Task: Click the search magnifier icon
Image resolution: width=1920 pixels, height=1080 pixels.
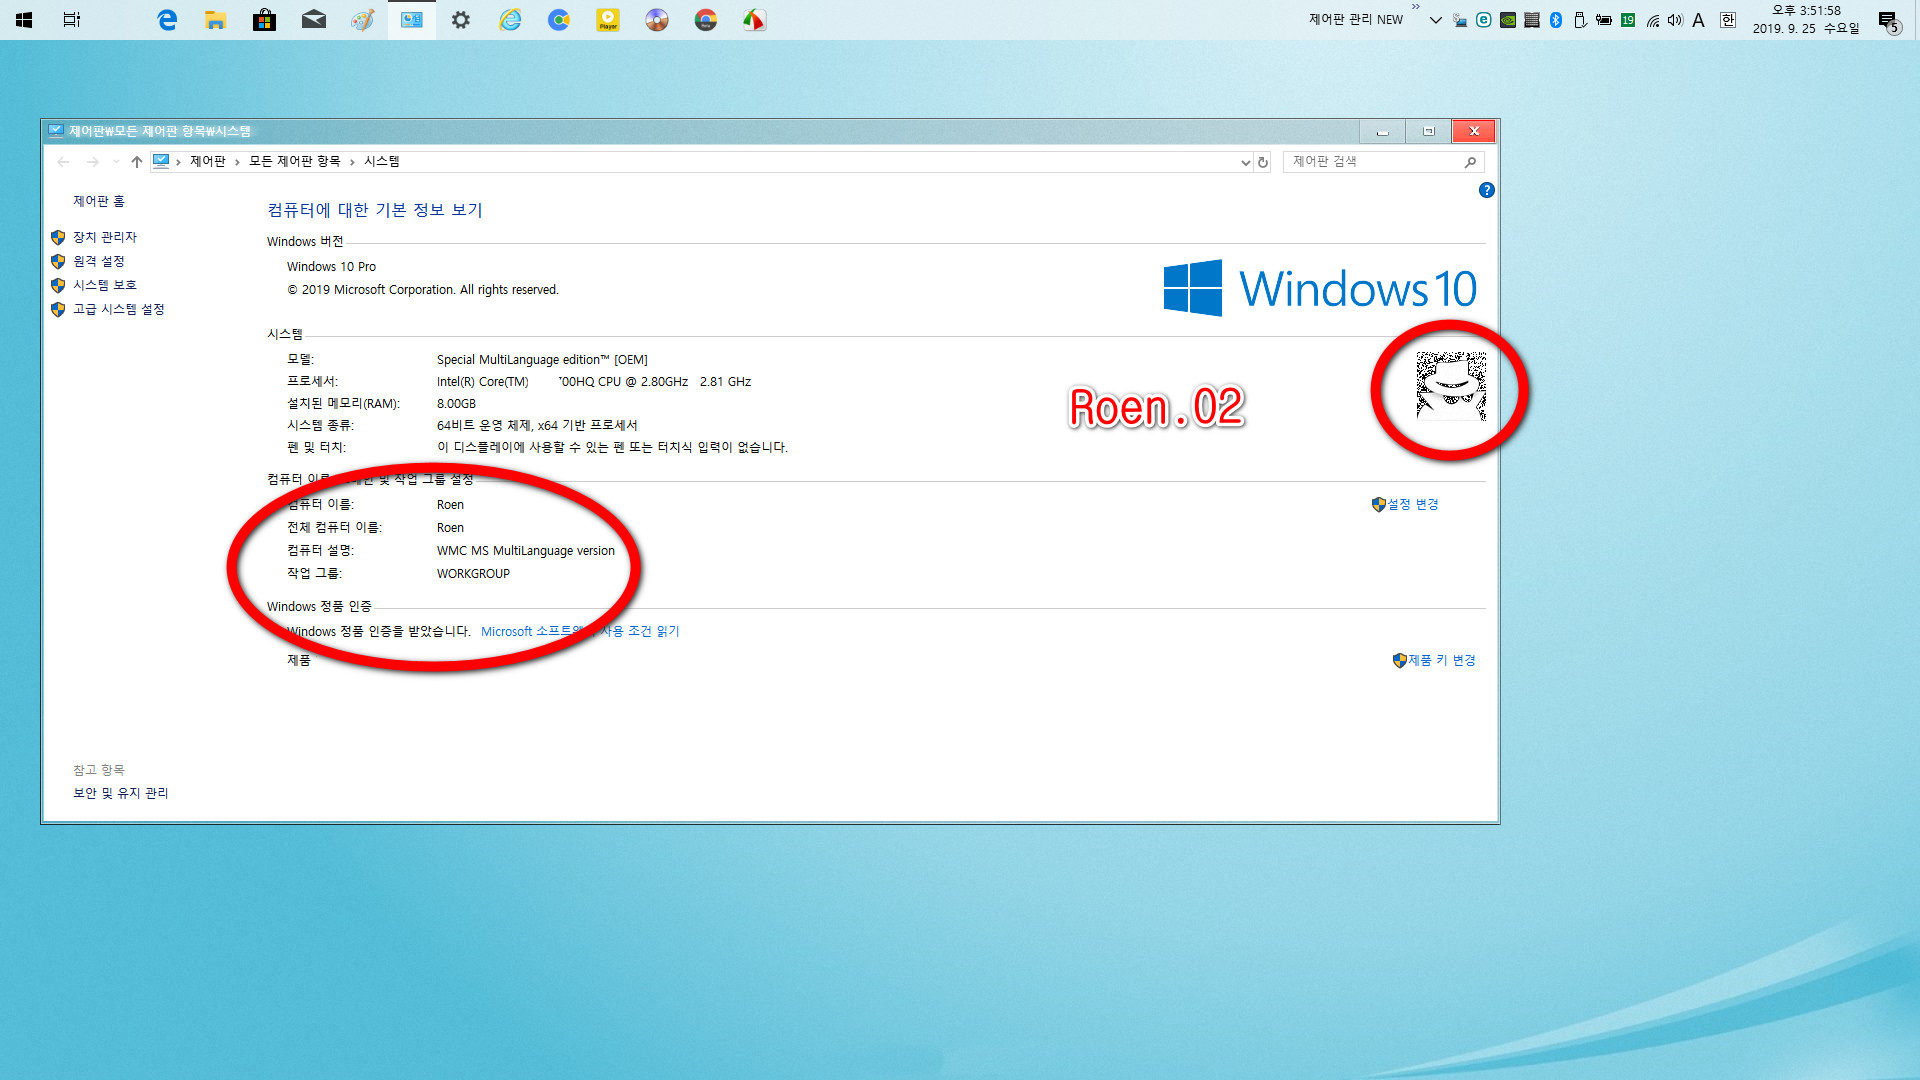Action: [1470, 162]
